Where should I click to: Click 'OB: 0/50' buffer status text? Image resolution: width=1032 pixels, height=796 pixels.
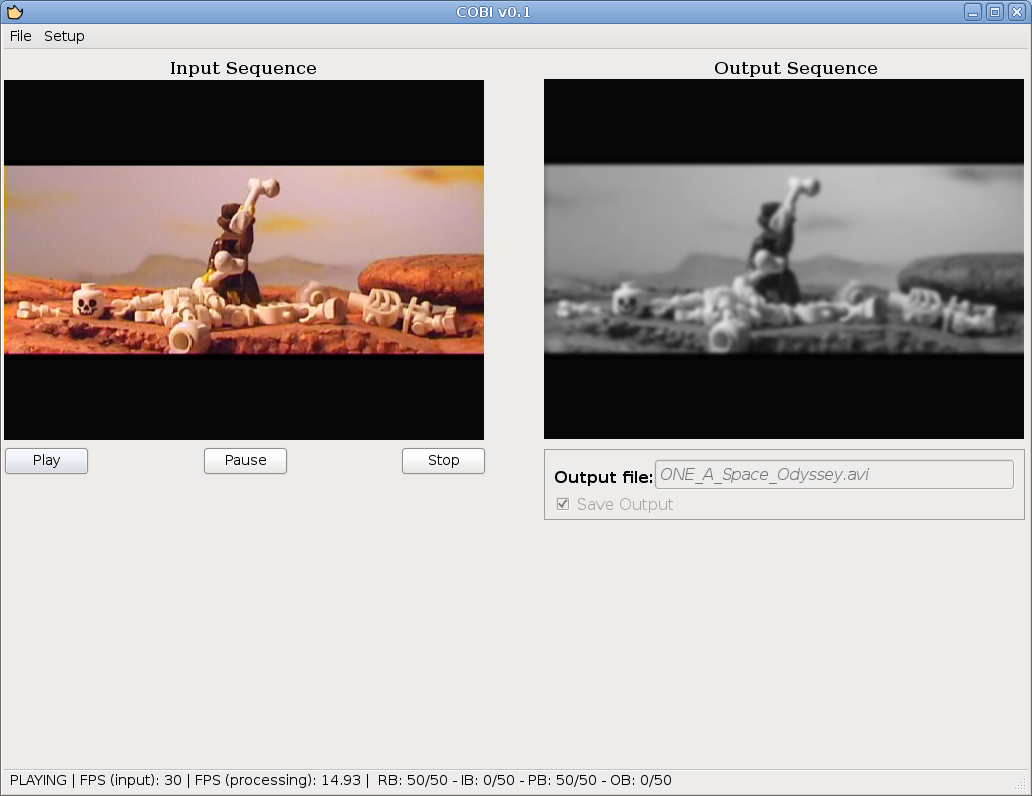pyautogui.click(x=641, y=780)
